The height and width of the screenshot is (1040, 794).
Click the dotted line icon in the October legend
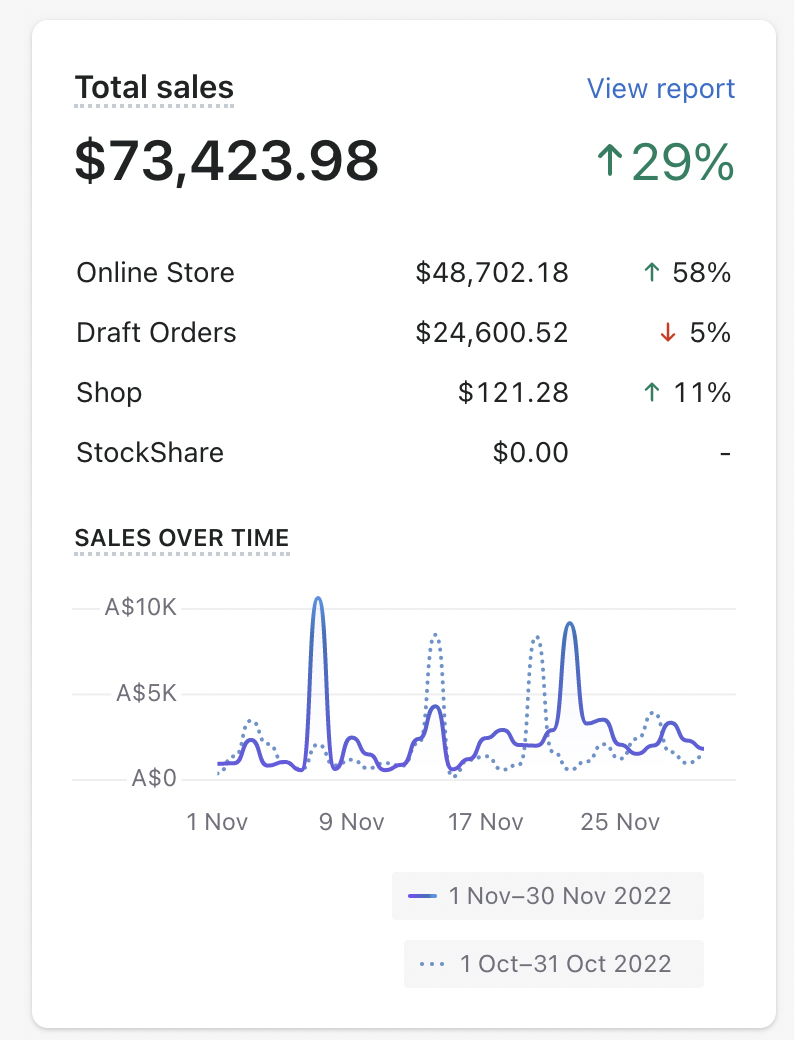tap(433, 964)
